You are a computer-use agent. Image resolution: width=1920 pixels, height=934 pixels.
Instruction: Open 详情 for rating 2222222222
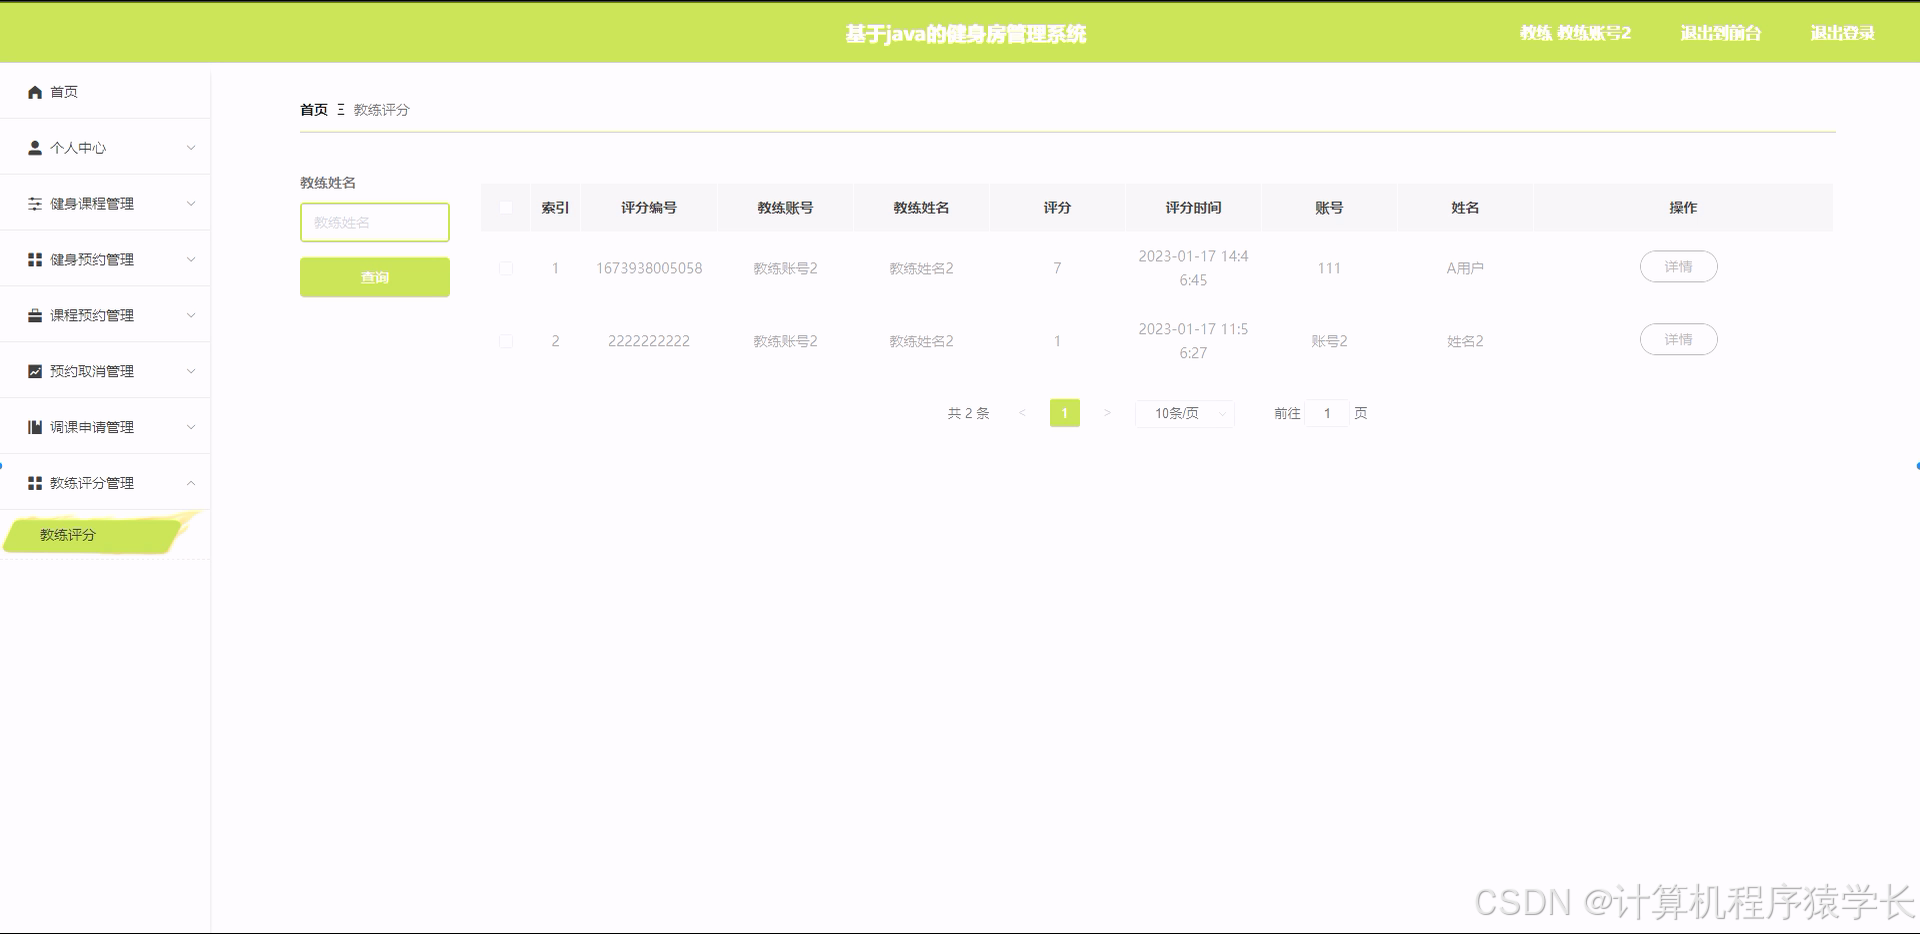click(x=1678, y=340)
